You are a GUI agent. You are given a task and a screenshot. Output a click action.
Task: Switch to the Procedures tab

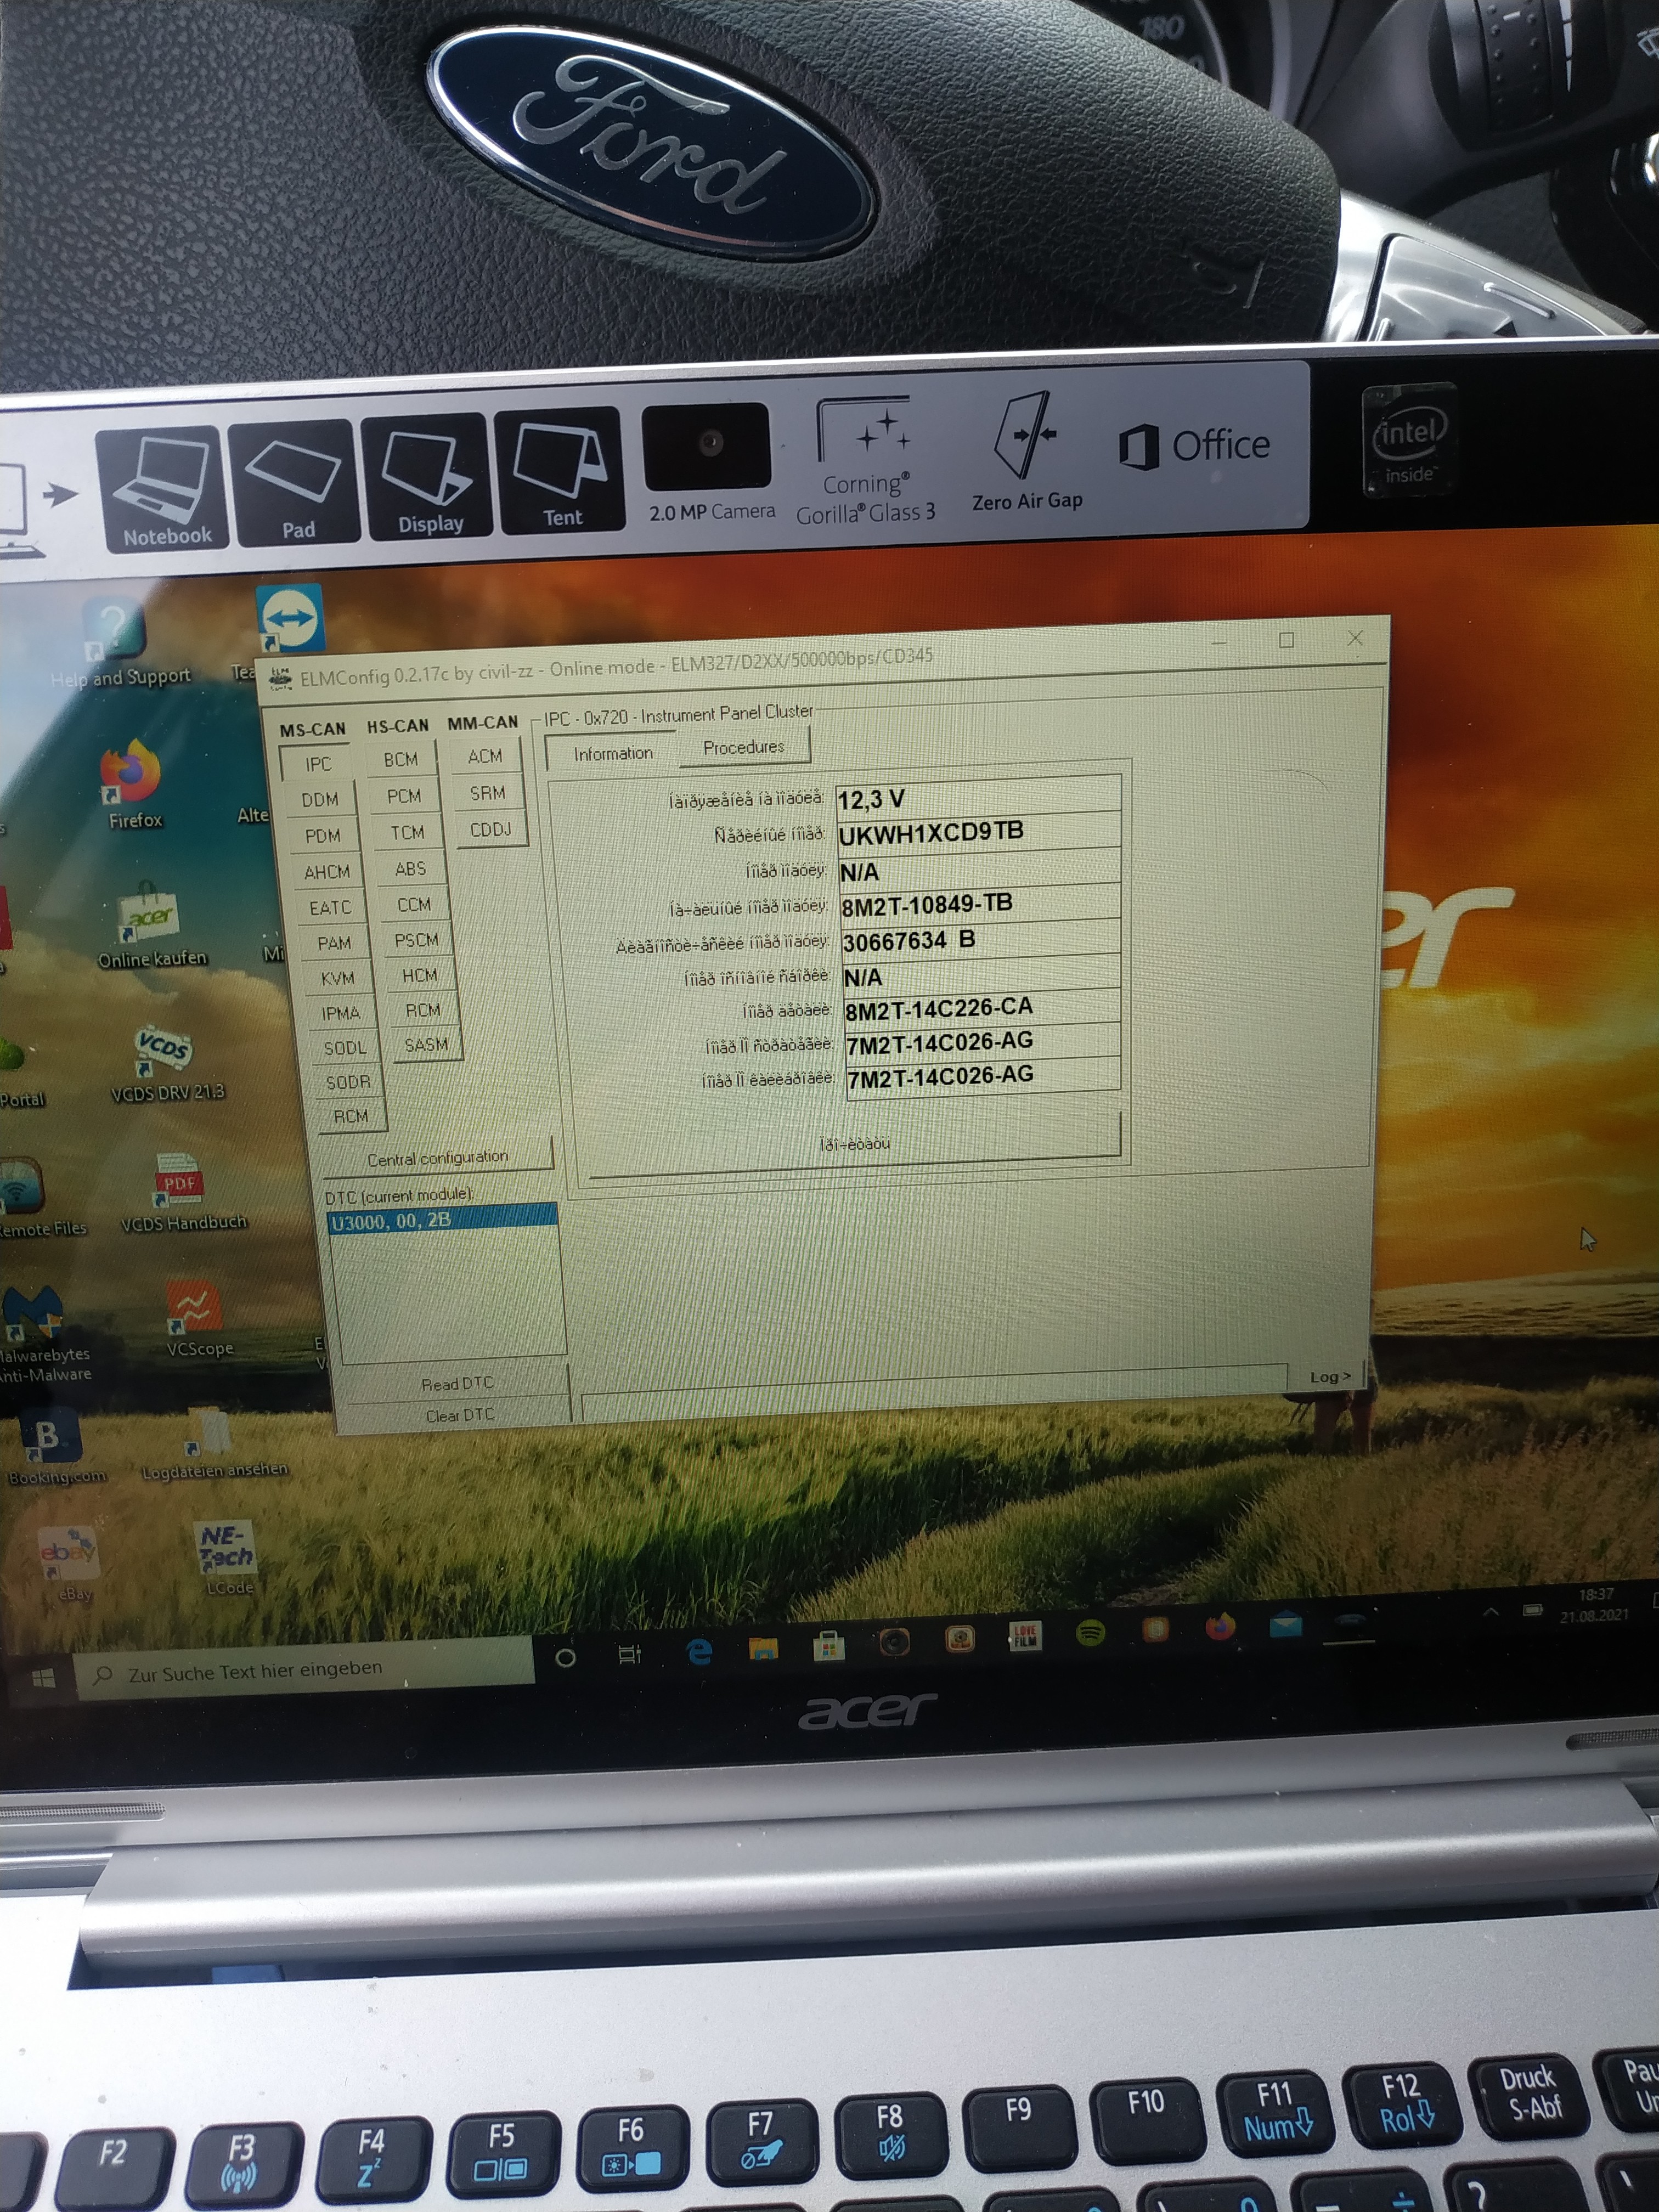click(743, 747)
